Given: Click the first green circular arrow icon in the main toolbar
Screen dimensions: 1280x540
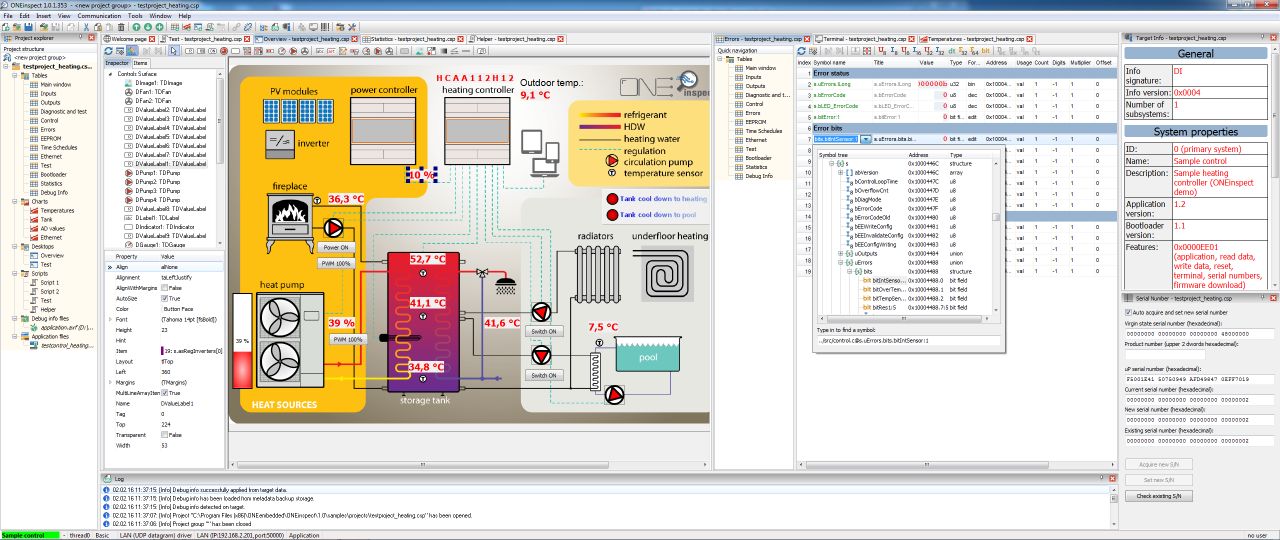Looking at the screenshot, I should (136, 27).
